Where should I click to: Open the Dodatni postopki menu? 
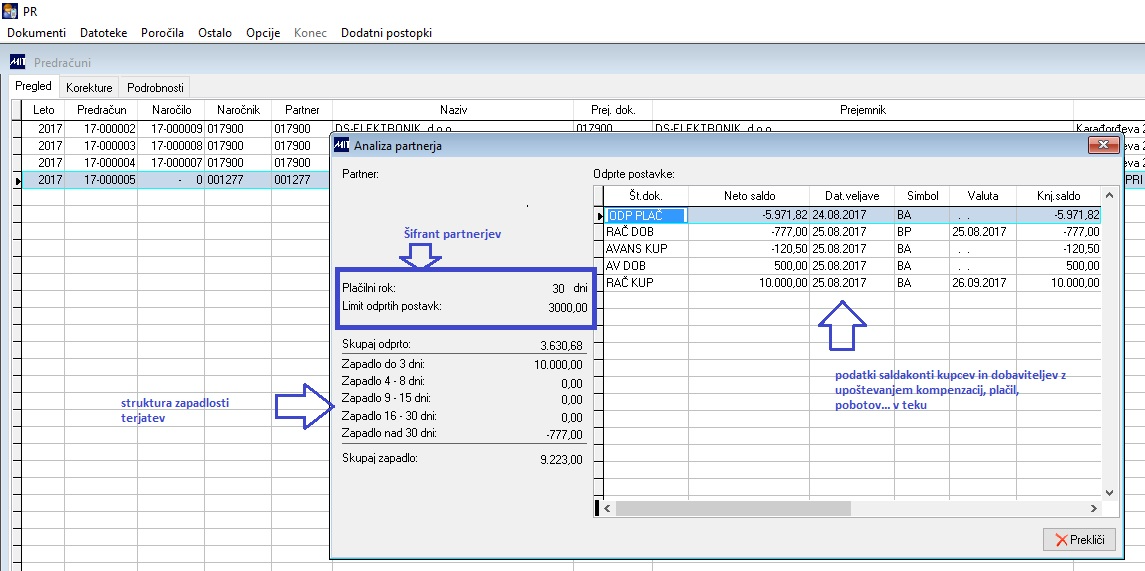tap(386, 33)
